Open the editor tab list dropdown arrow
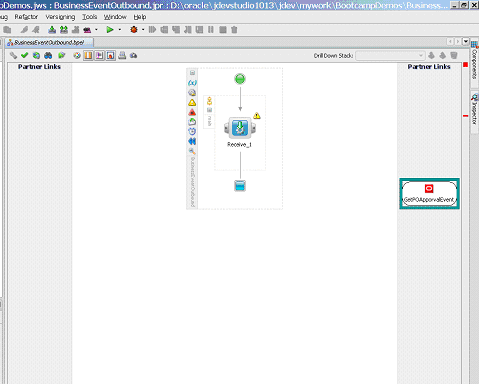This screenshot has height=384, width=479. (x=466, y=41)
